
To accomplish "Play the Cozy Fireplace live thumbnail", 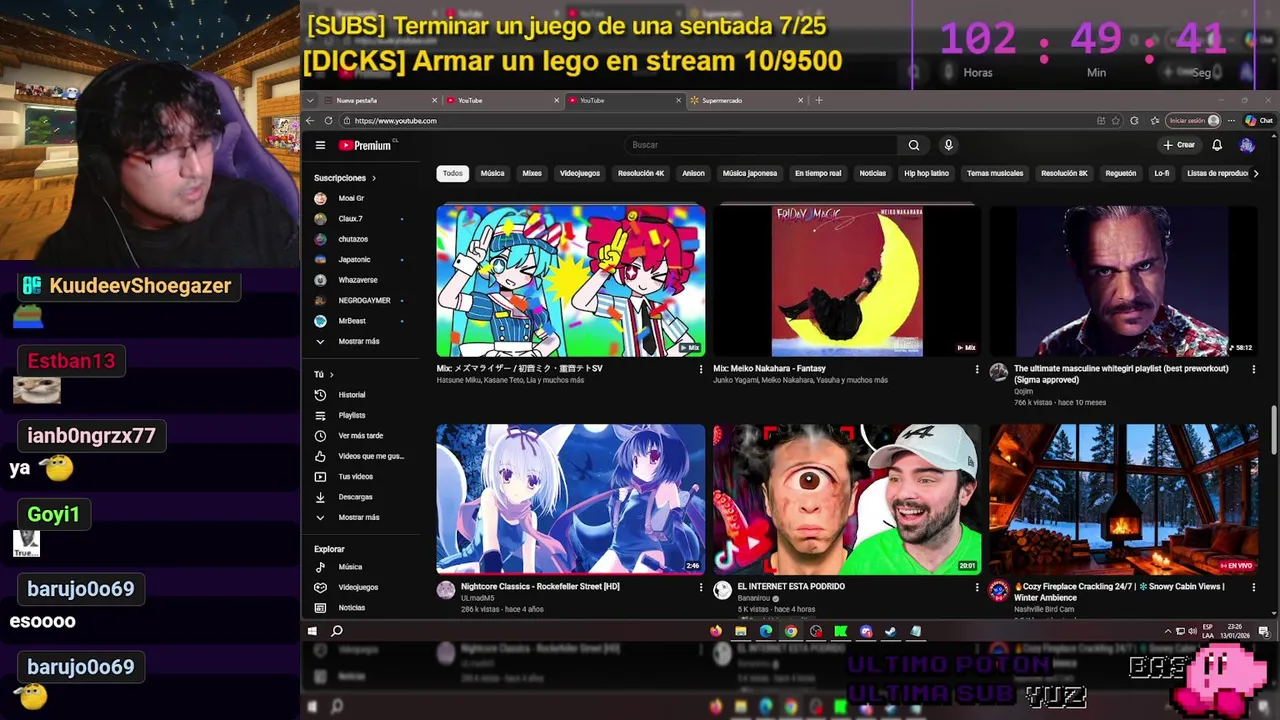I will (x=1124, y=499).
